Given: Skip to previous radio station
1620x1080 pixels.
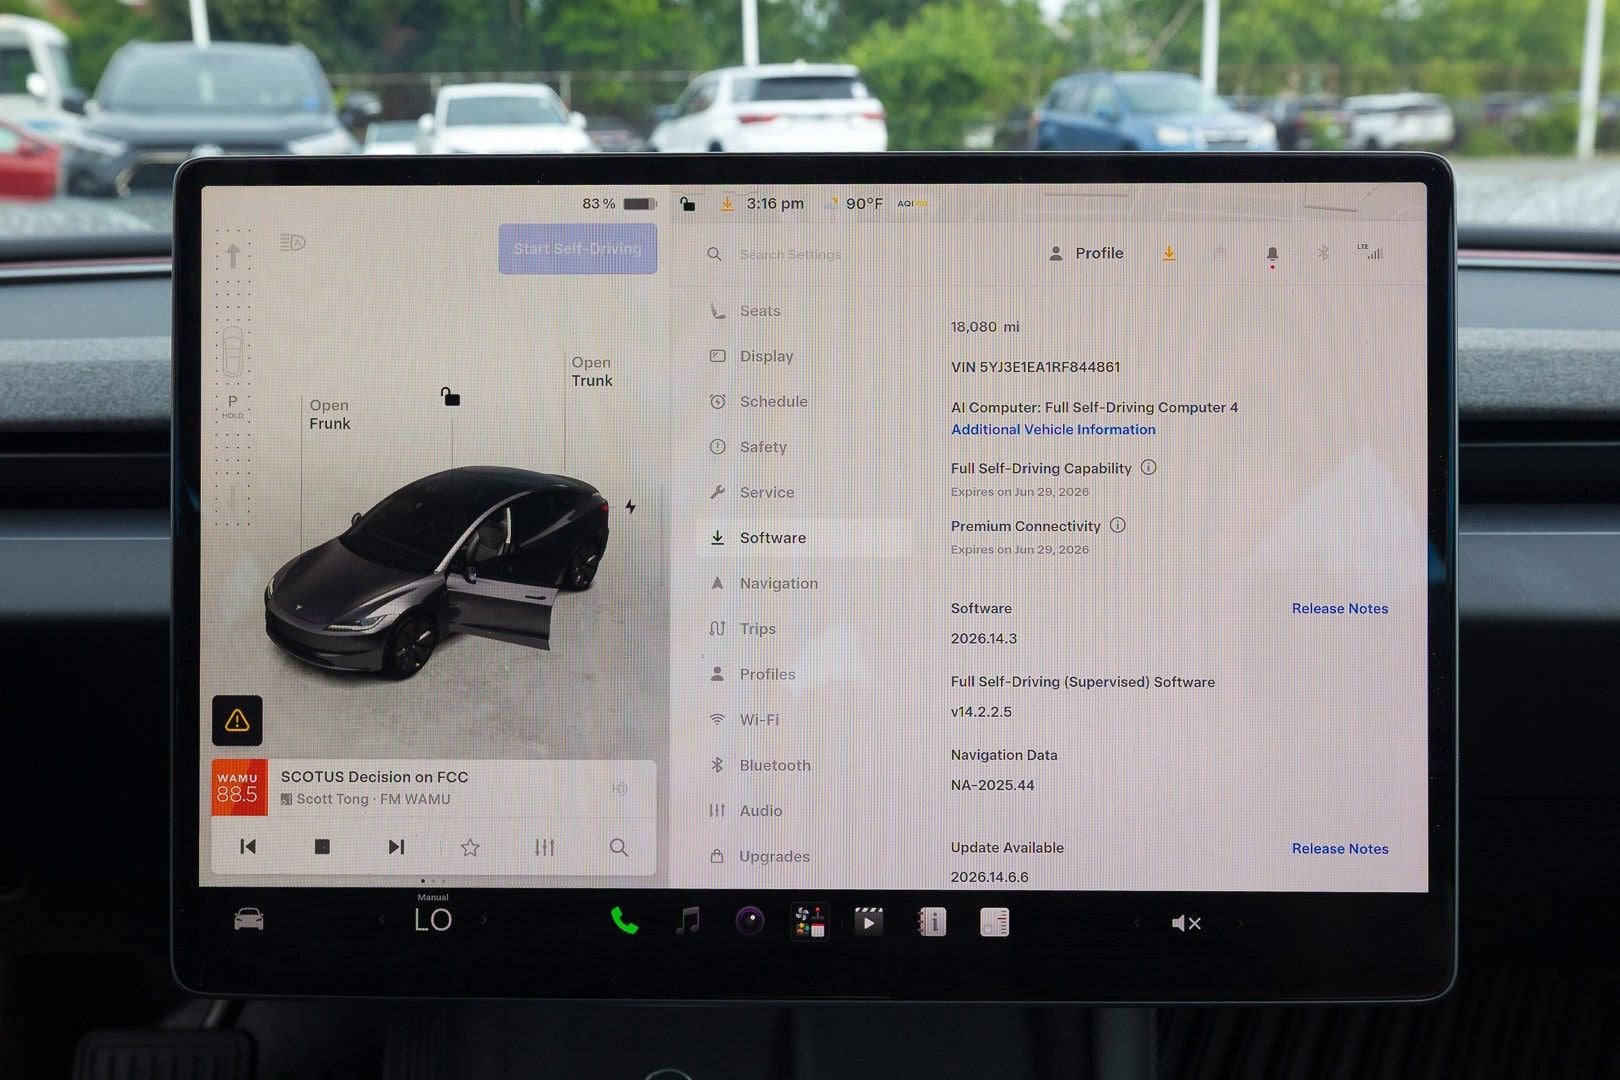Looking at the screenshot, I should [x=248, y=847].
